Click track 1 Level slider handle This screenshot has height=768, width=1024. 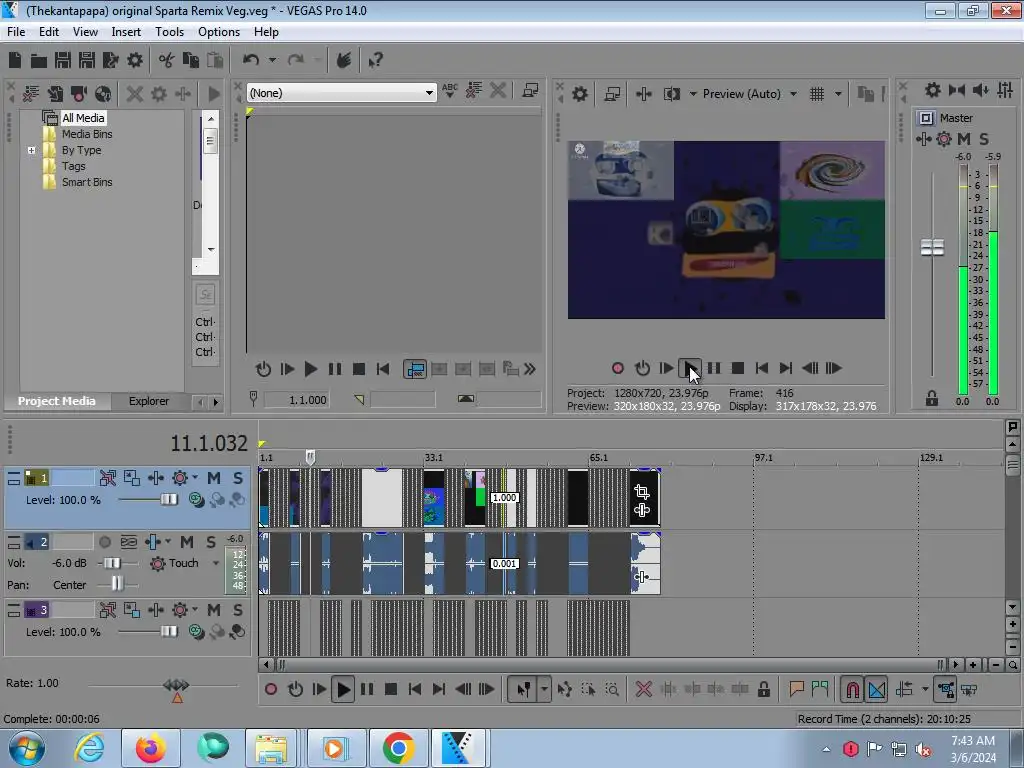pyautogui.click(x=169, y=500)
